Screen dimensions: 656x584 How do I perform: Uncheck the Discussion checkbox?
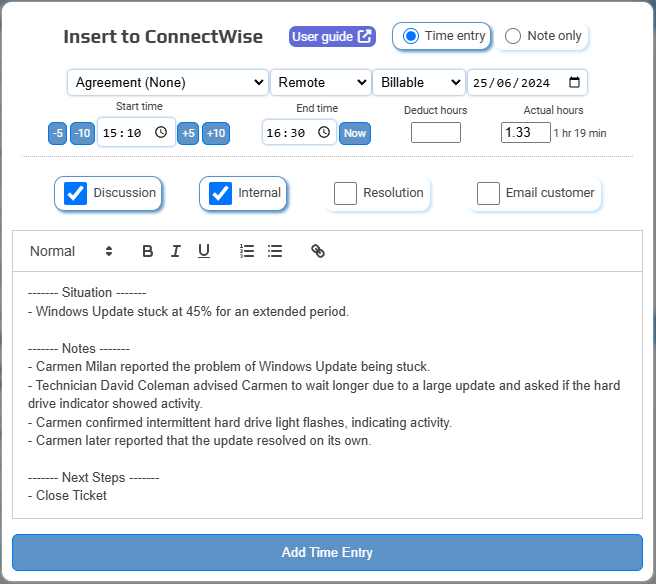tap(75, 193)
